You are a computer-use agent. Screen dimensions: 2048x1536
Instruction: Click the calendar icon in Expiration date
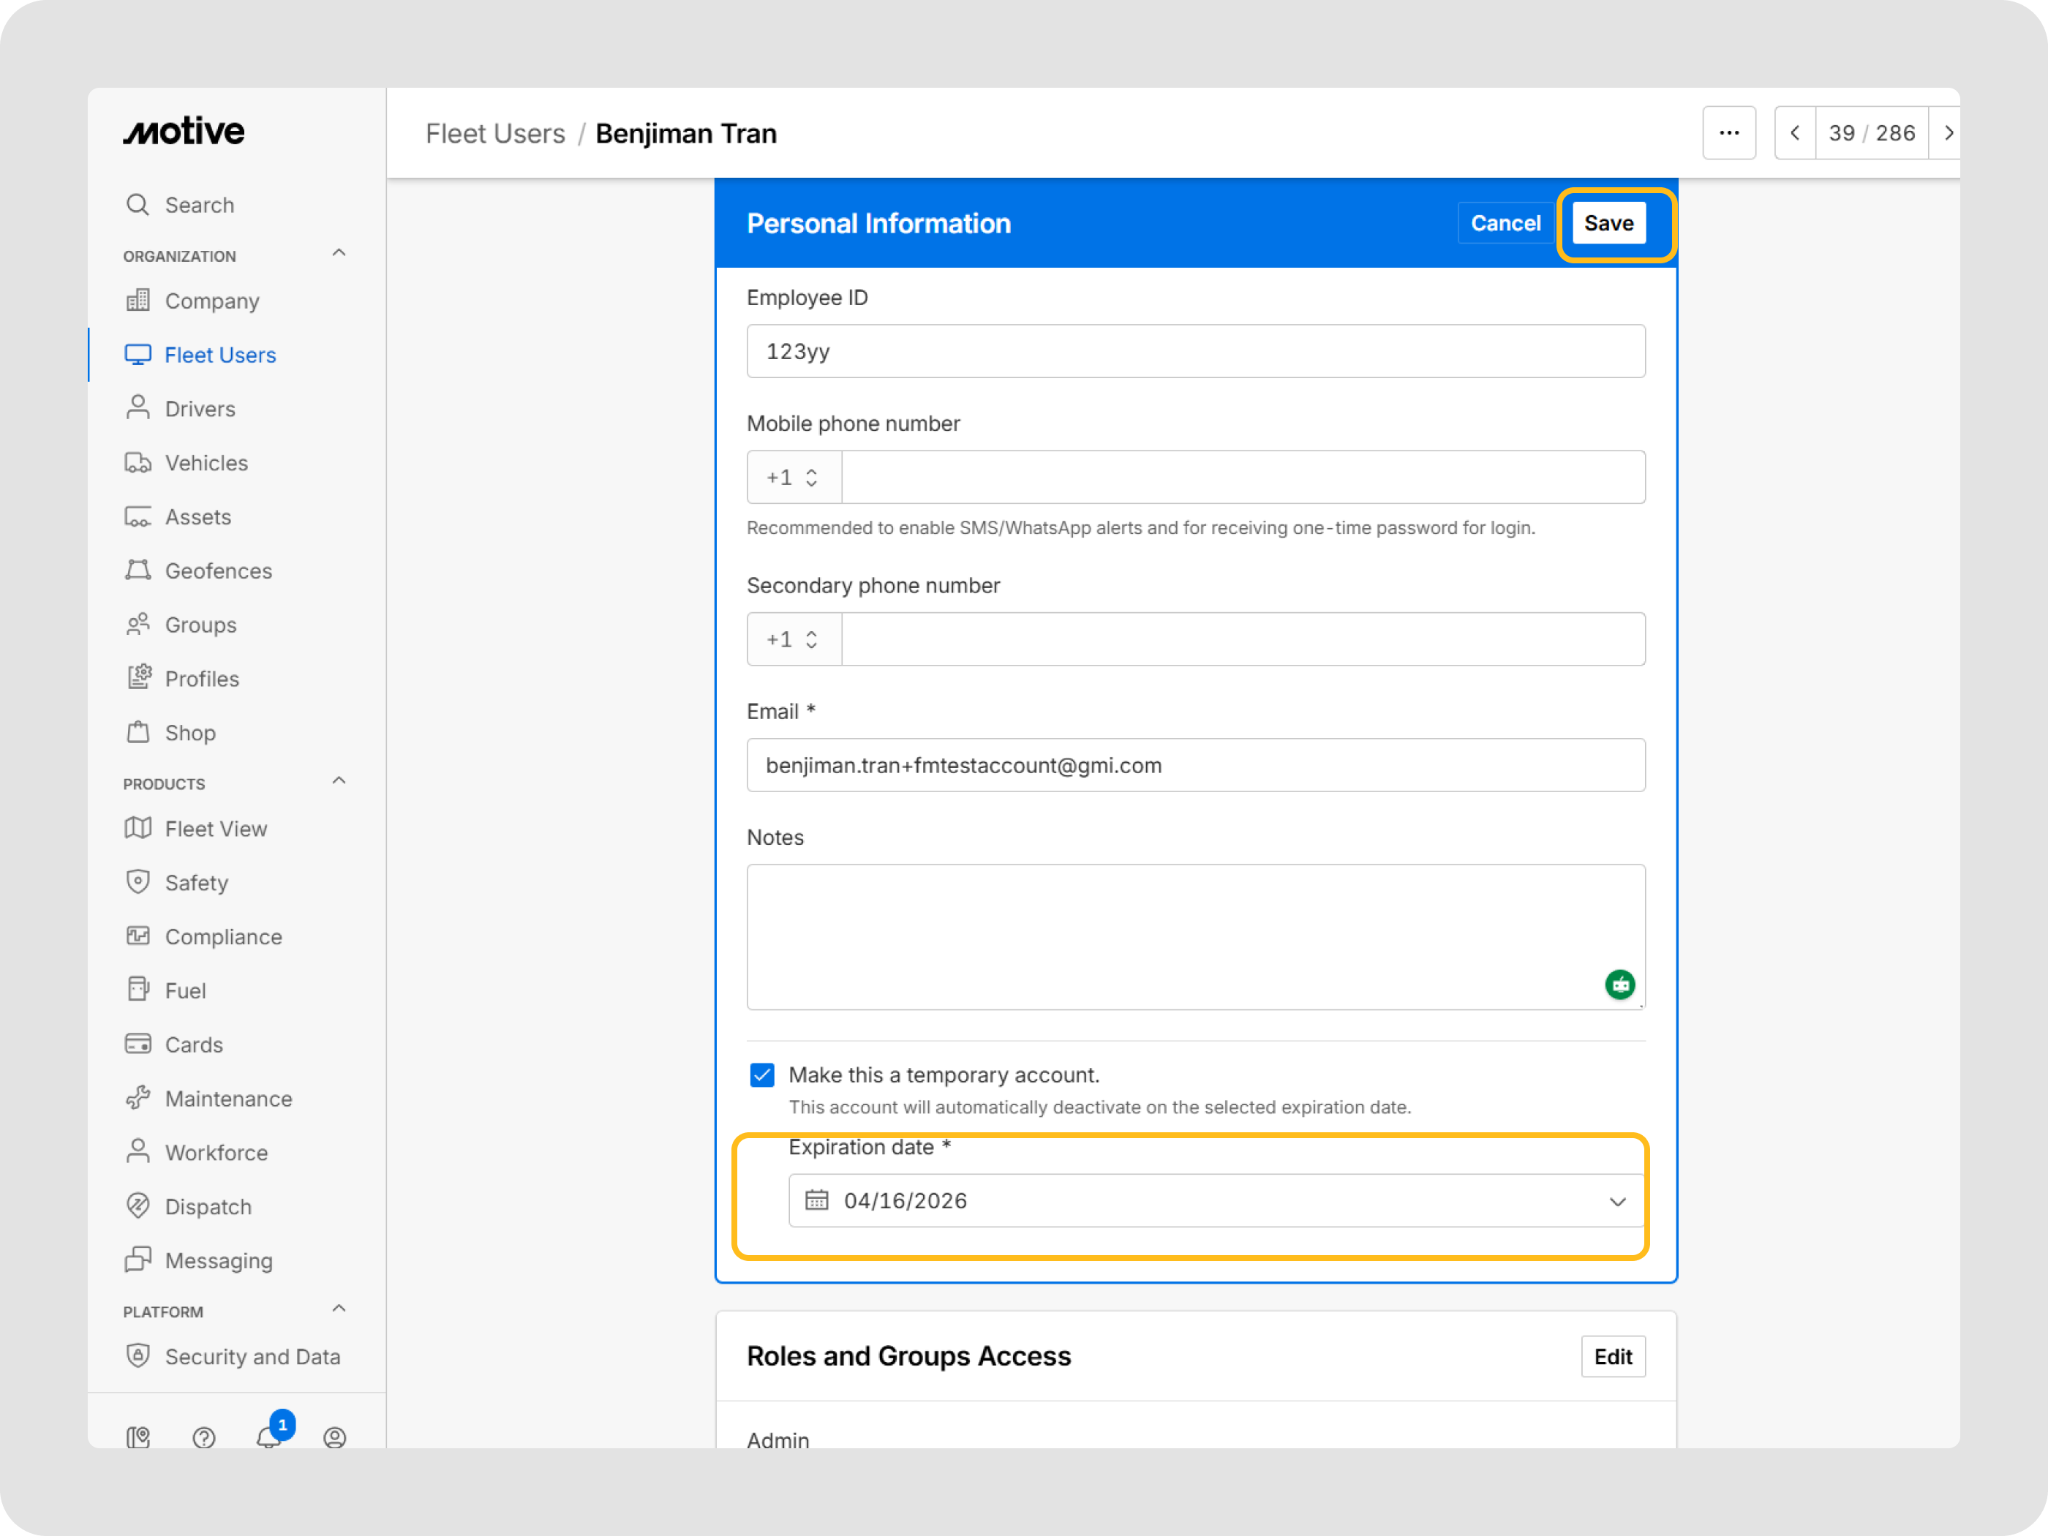817,1200
